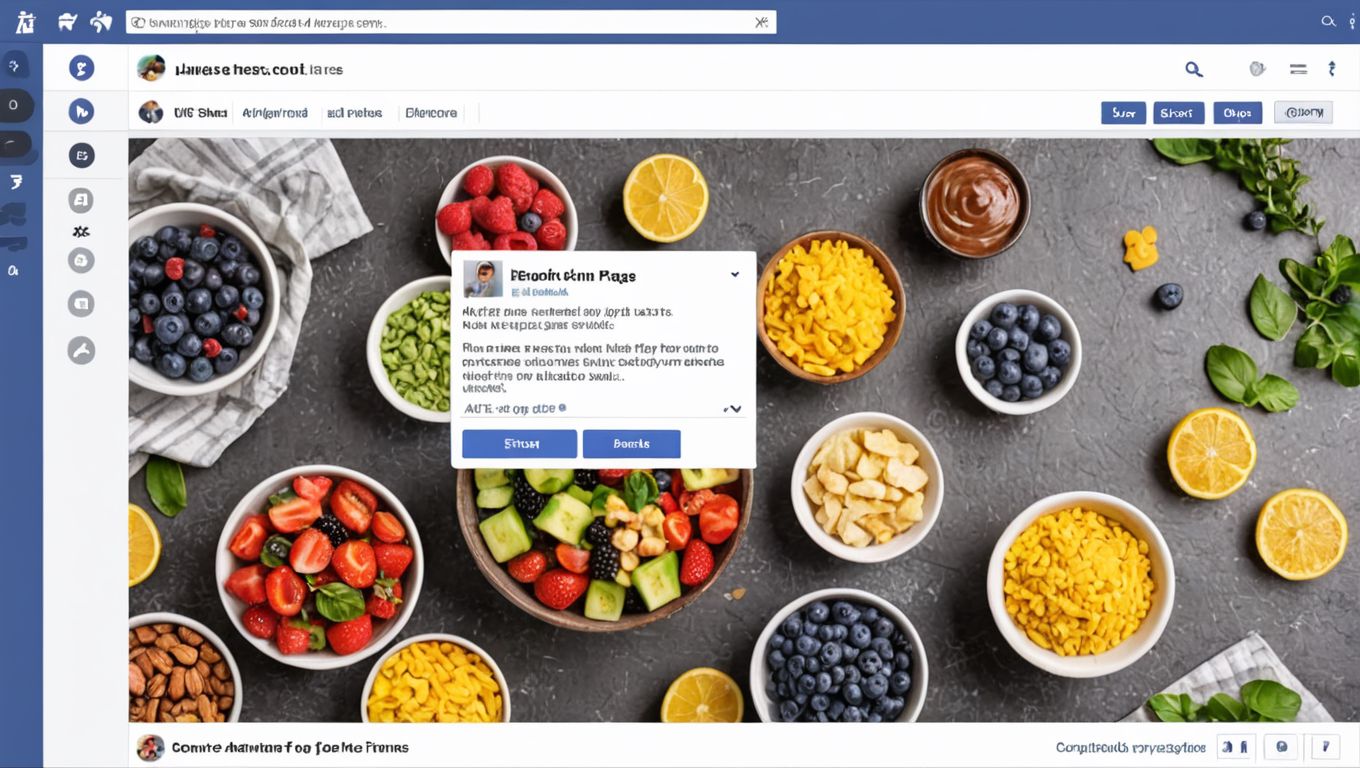Open the hamburger lines icon in page header
1360x768 pixels.
1298,69
